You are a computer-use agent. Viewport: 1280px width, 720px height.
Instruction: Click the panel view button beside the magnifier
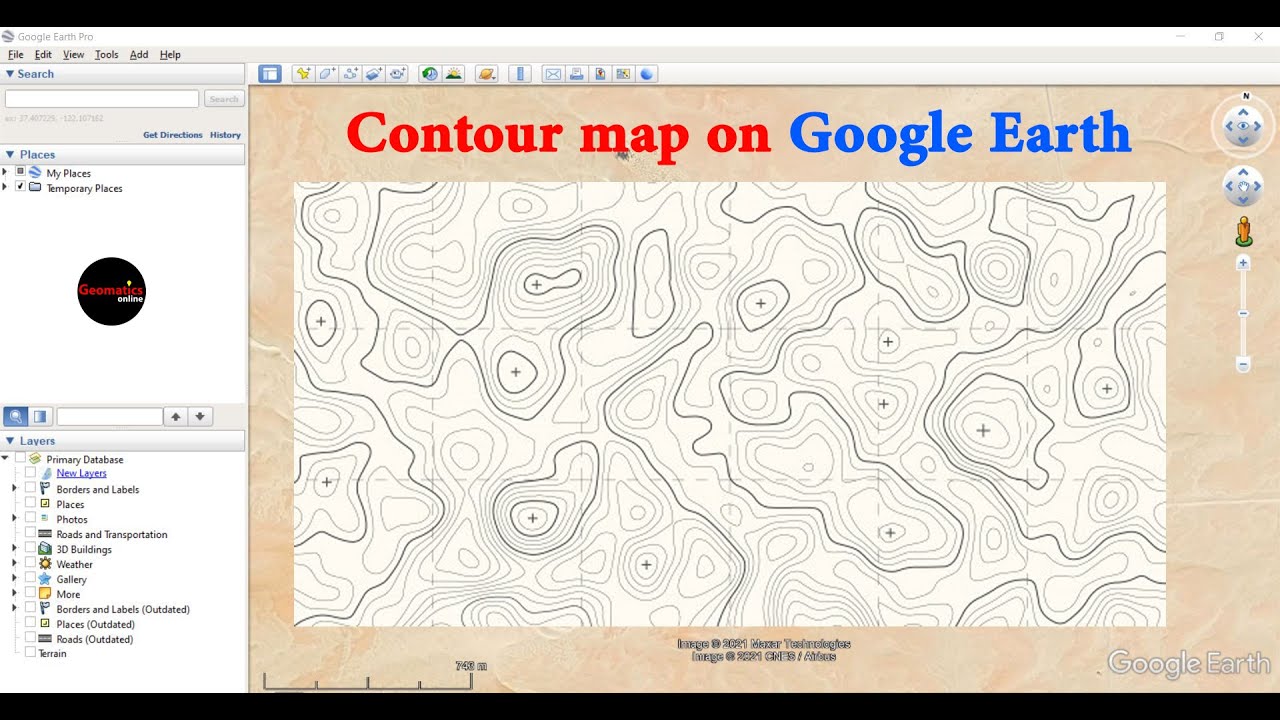[x=40, y=416]
